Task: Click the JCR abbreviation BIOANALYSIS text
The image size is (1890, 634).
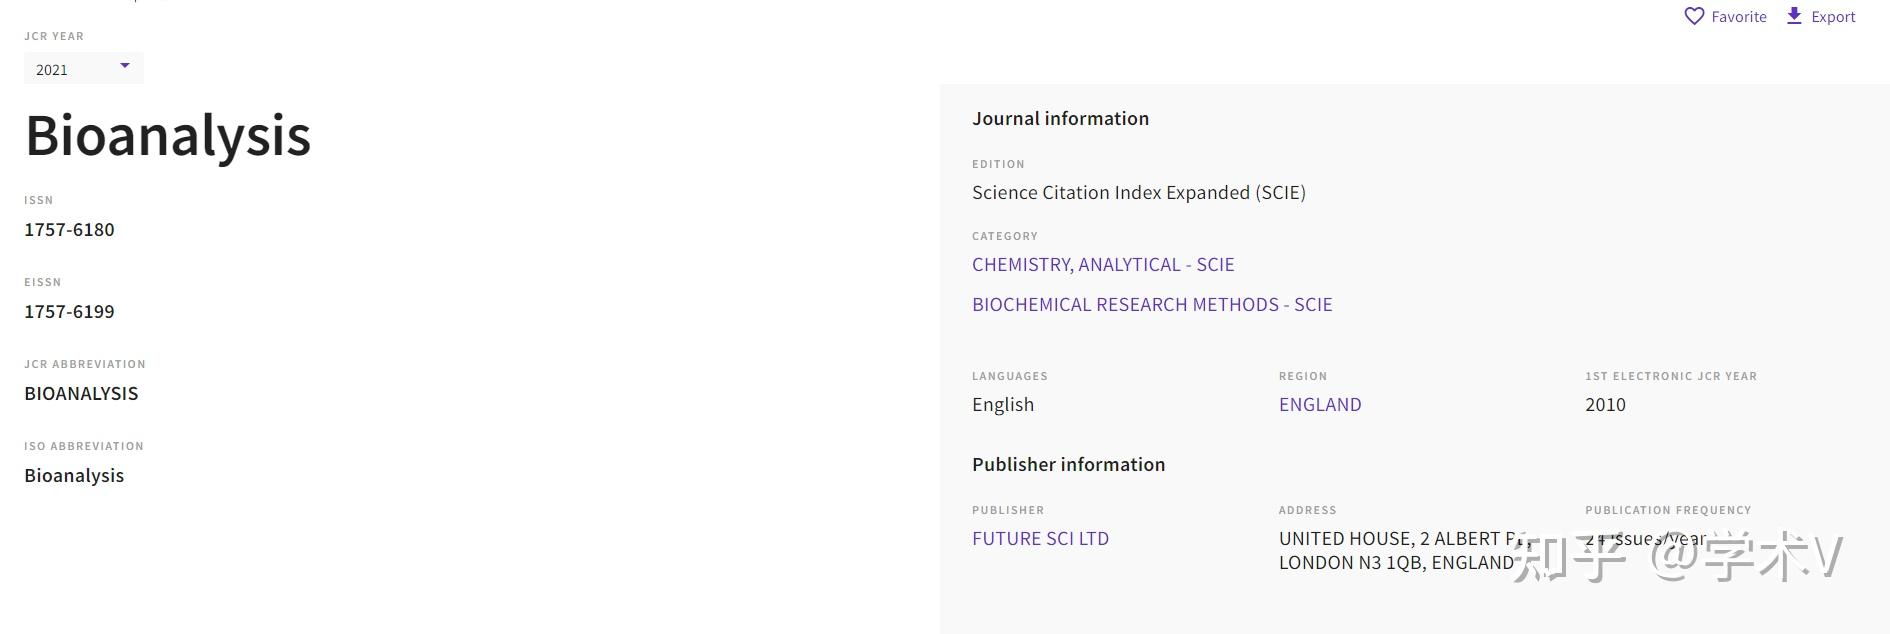Action: (81, 393)
